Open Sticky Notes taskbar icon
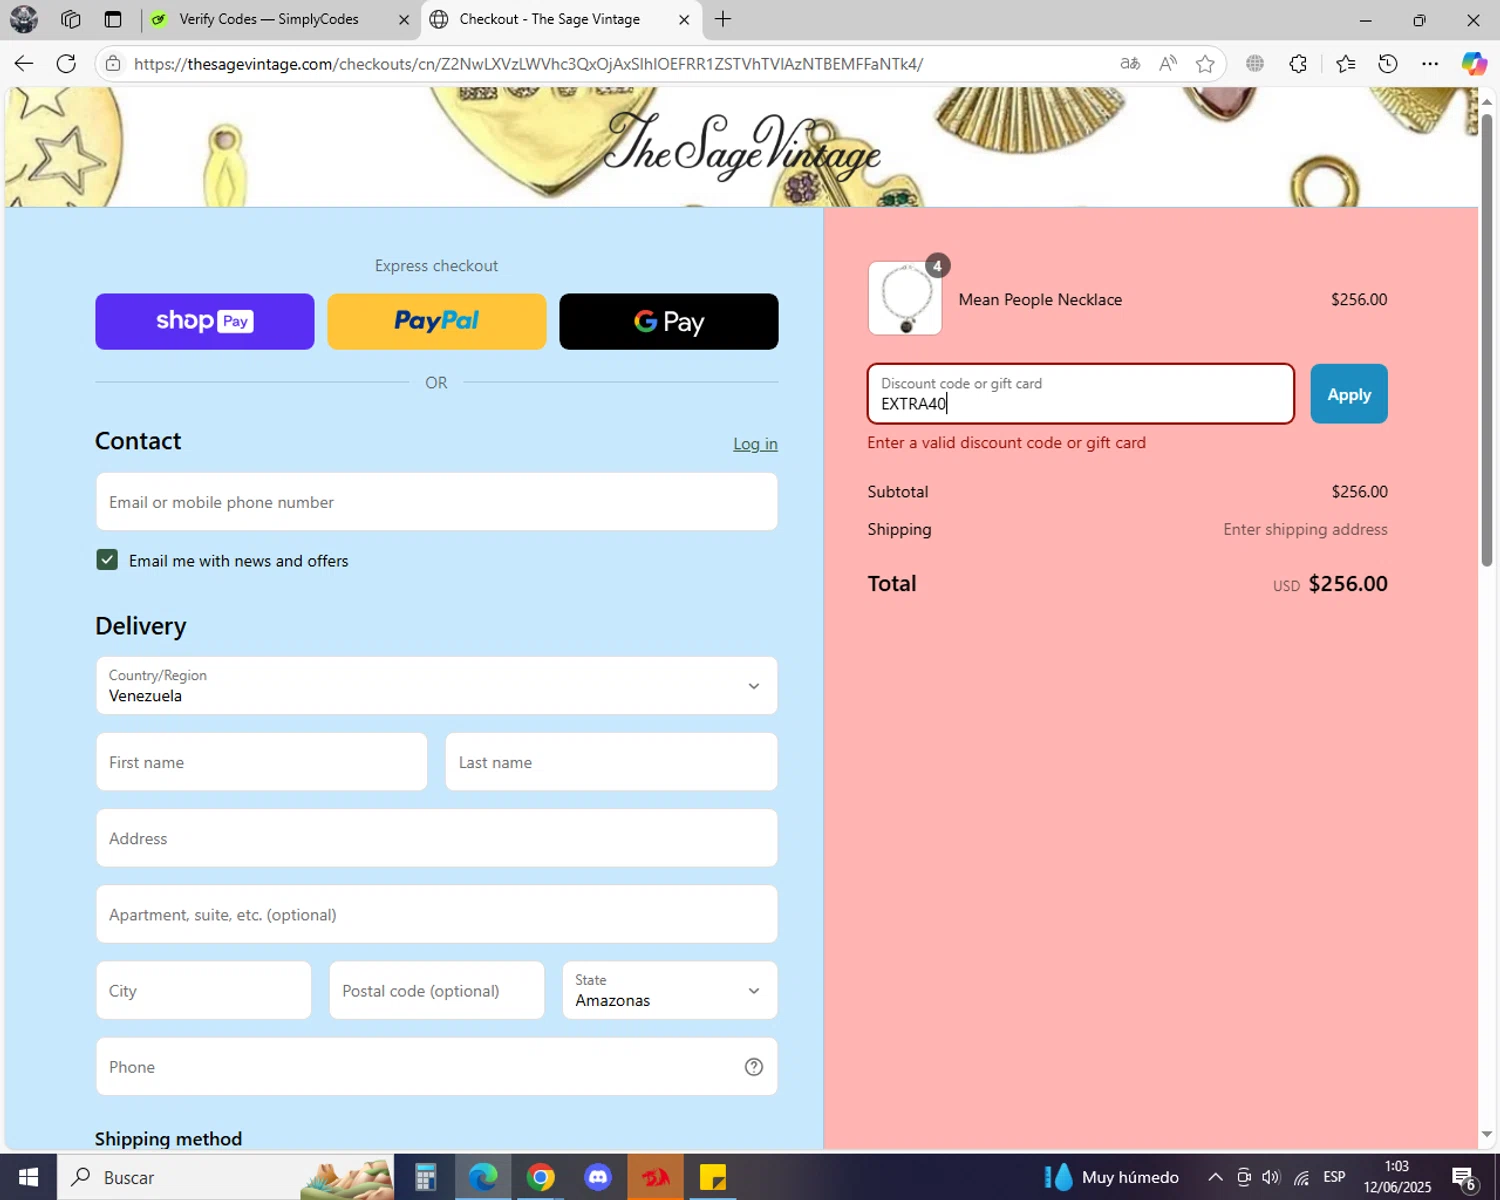Viewport: 1500px width, 1200px height. point(713,1177)
